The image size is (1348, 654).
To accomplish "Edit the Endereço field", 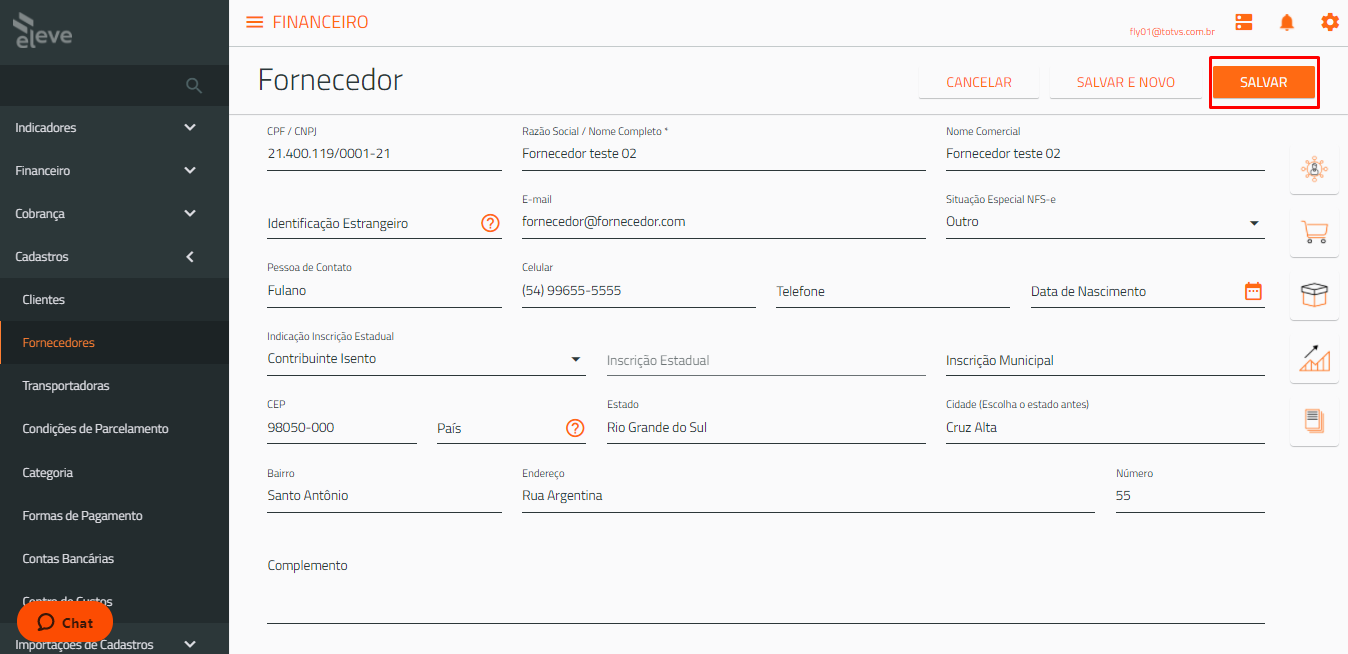I will pyautogui.click(x=808, y=496).
